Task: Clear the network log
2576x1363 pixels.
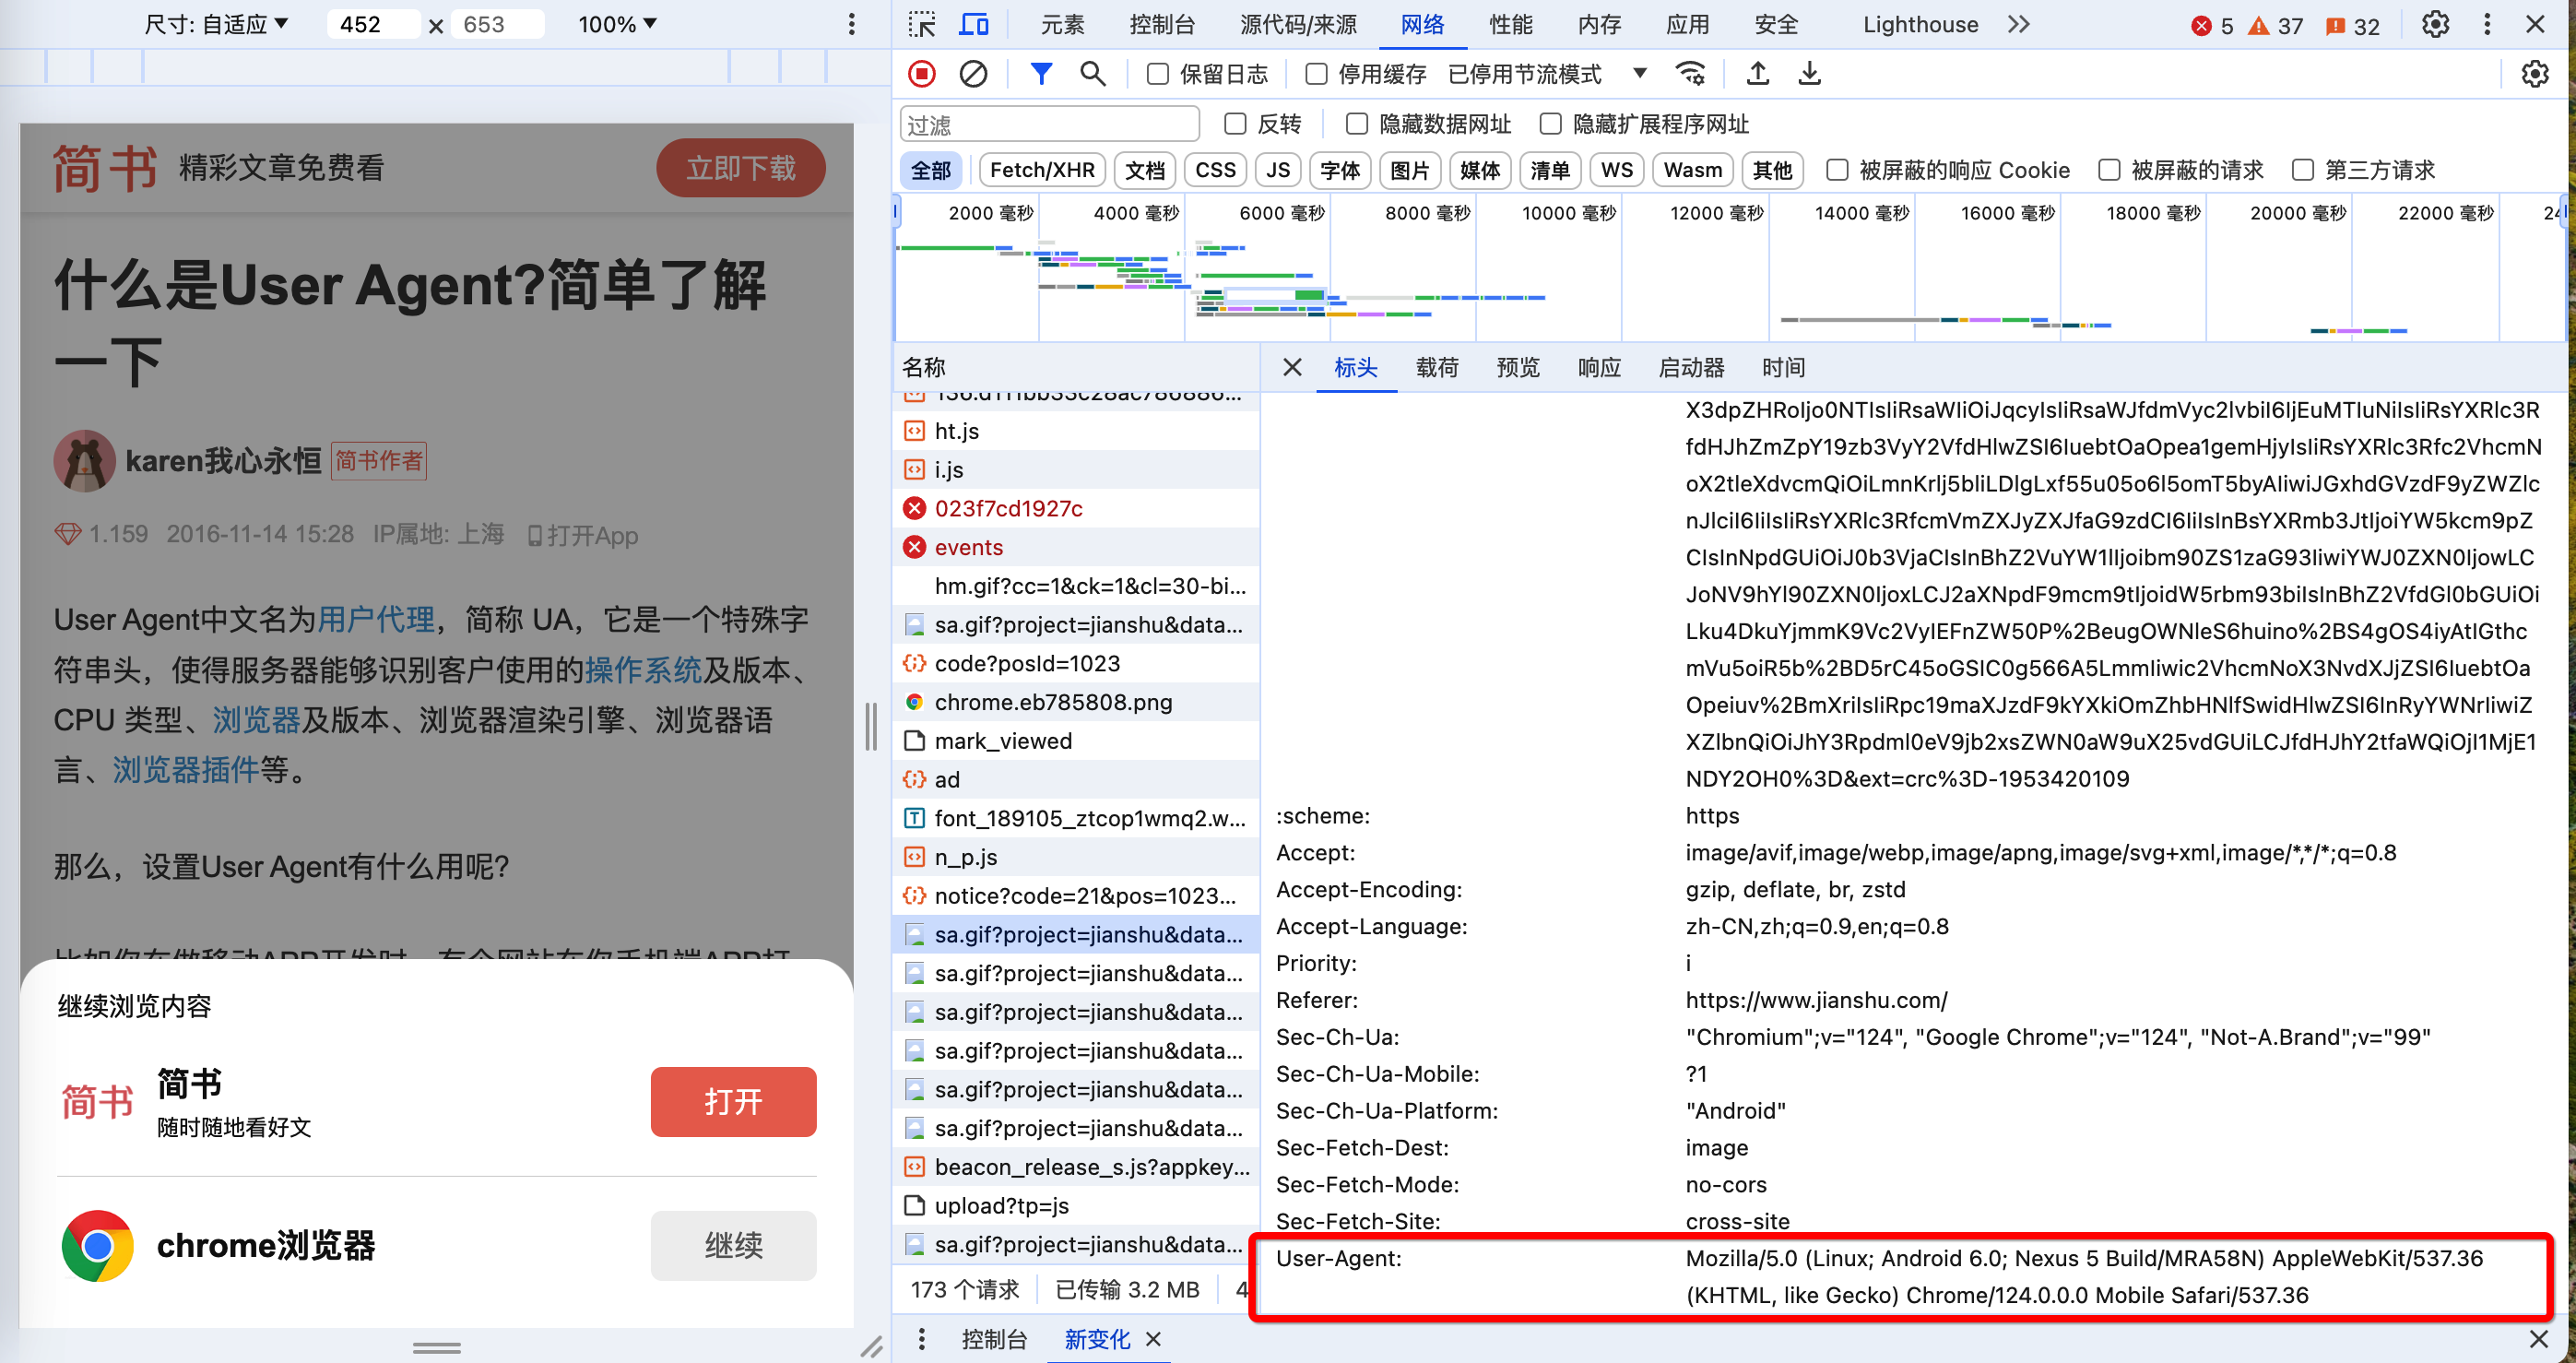Action: coord(973,74)
